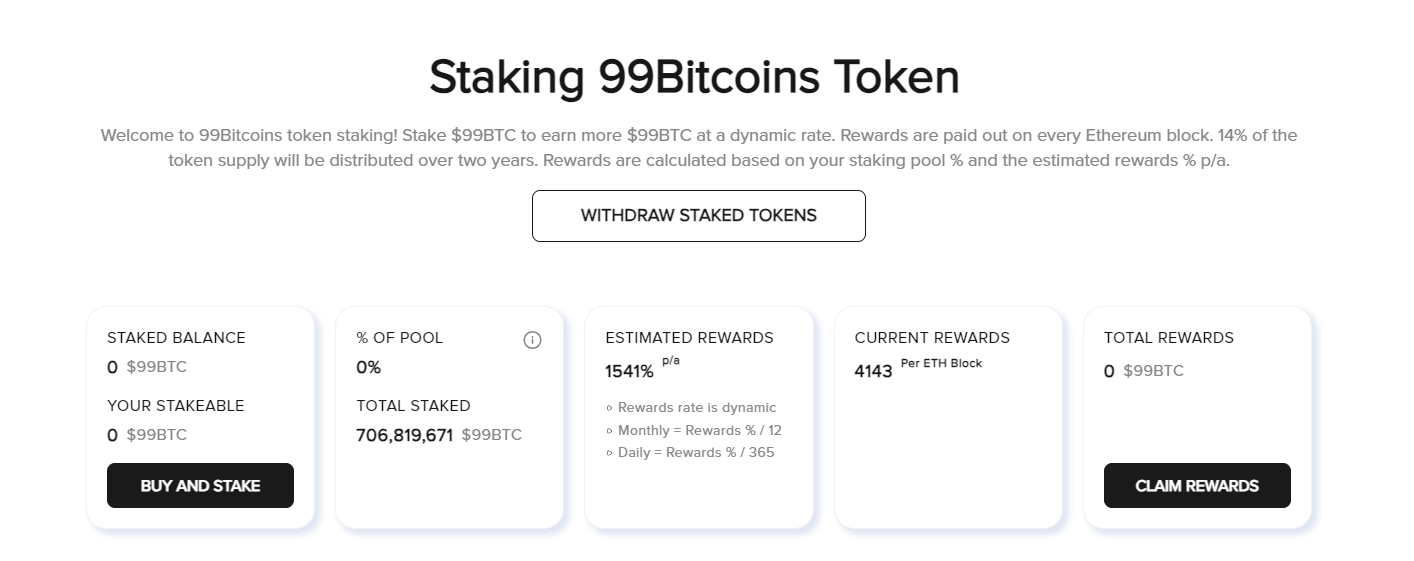Click the 'Per ETH Block' superscript text
Viewport: 1414px width, 561px height.
[941, 363]
